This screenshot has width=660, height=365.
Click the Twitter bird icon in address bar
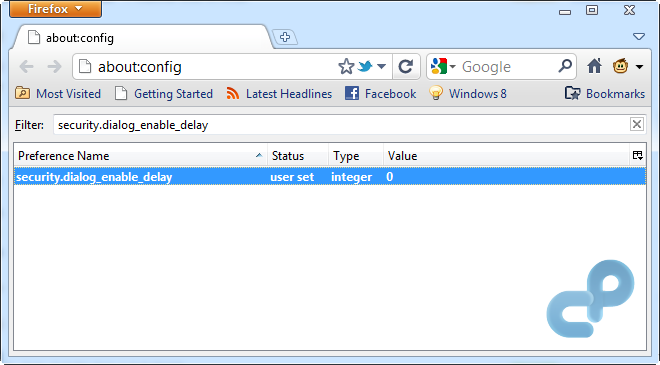coord(365,66)
